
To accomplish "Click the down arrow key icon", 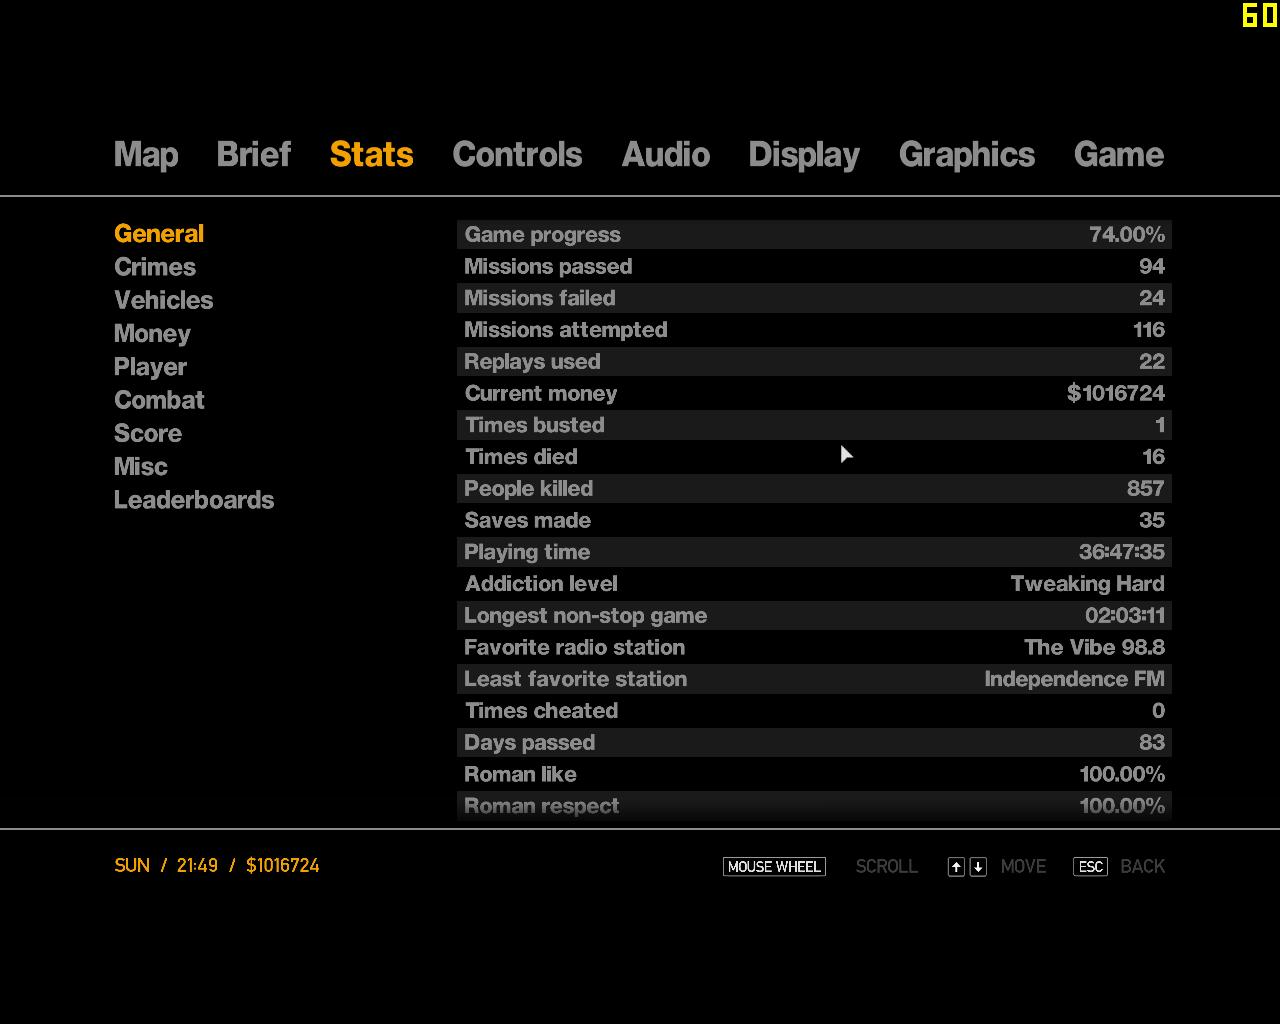I will tap(978, 867).
